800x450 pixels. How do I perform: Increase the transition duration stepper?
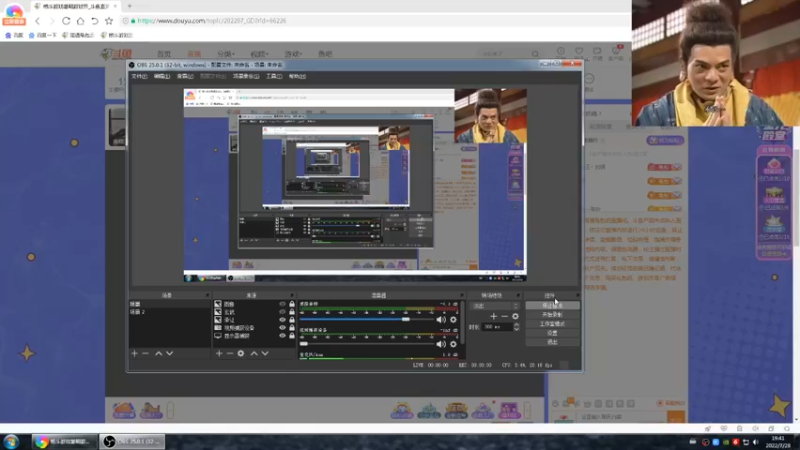click(516, 324)
